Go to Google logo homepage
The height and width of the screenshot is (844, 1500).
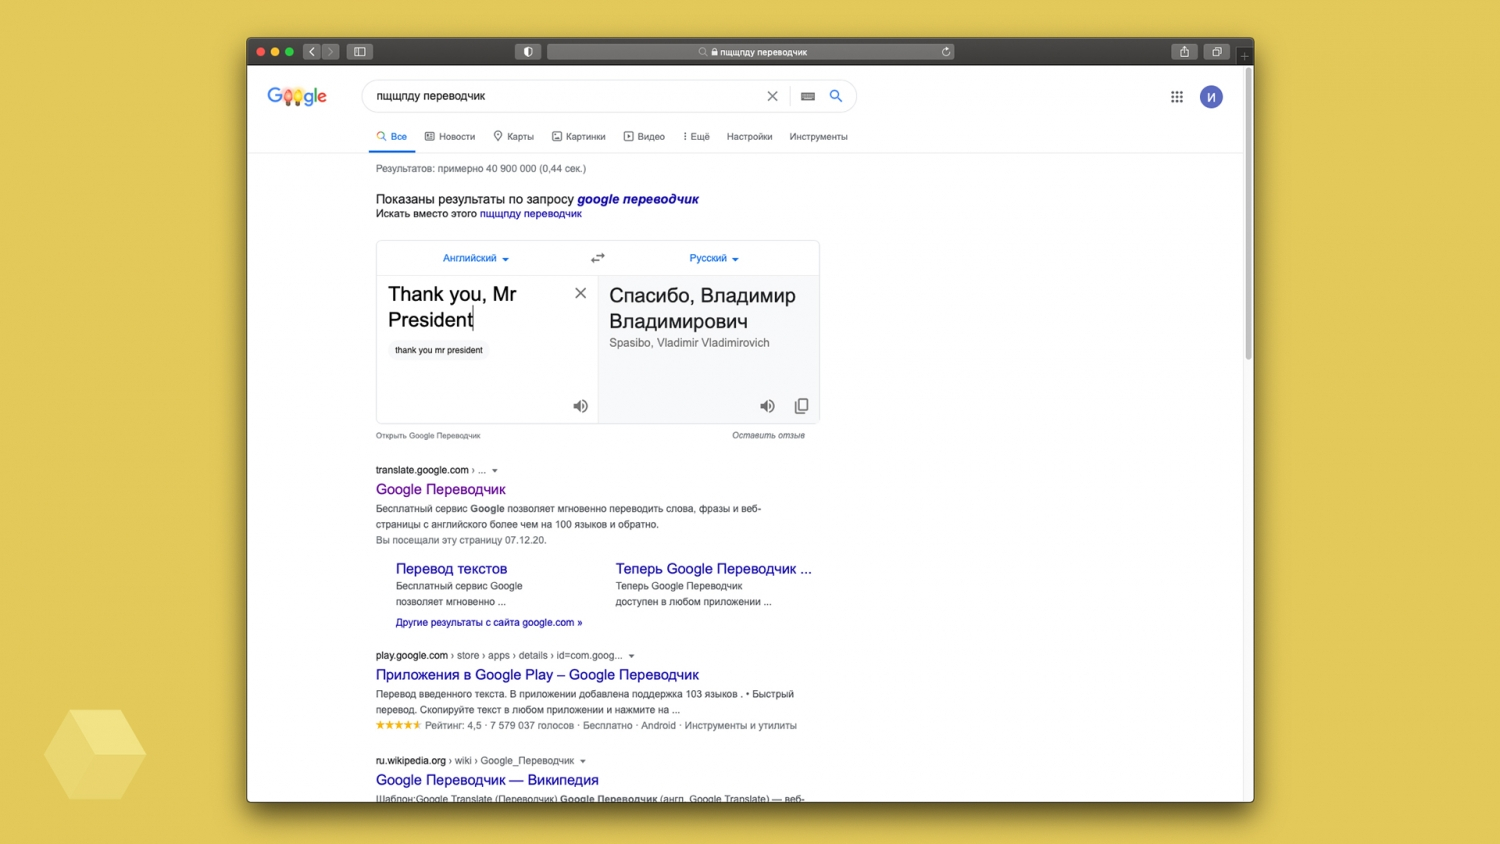(297, 96)
